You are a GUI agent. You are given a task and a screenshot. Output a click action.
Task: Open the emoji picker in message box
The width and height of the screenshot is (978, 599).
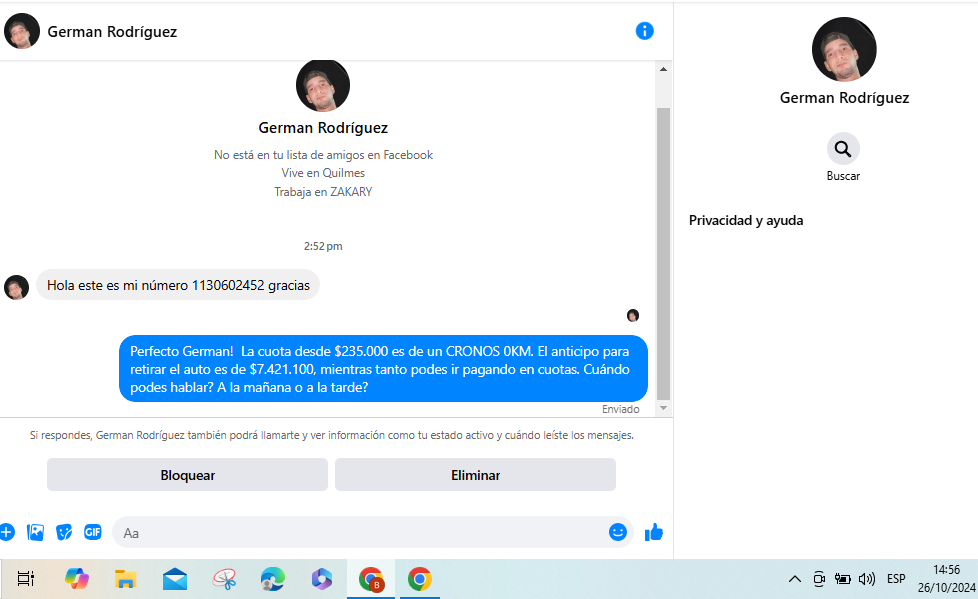point(617,532)
